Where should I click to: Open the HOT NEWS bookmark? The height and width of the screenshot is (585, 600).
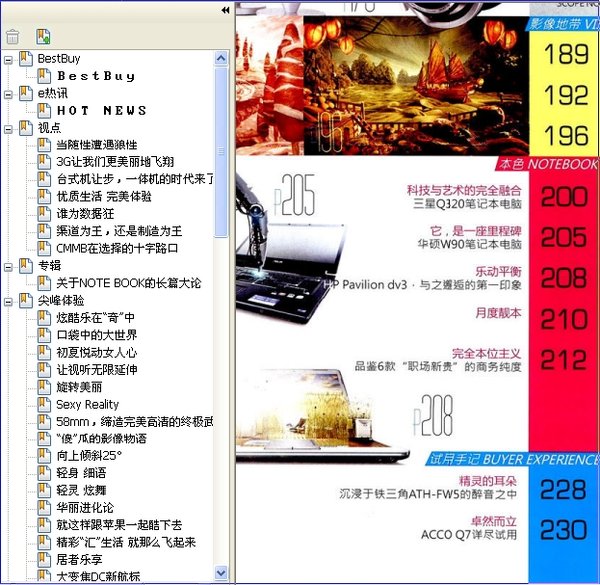[101, 111]
